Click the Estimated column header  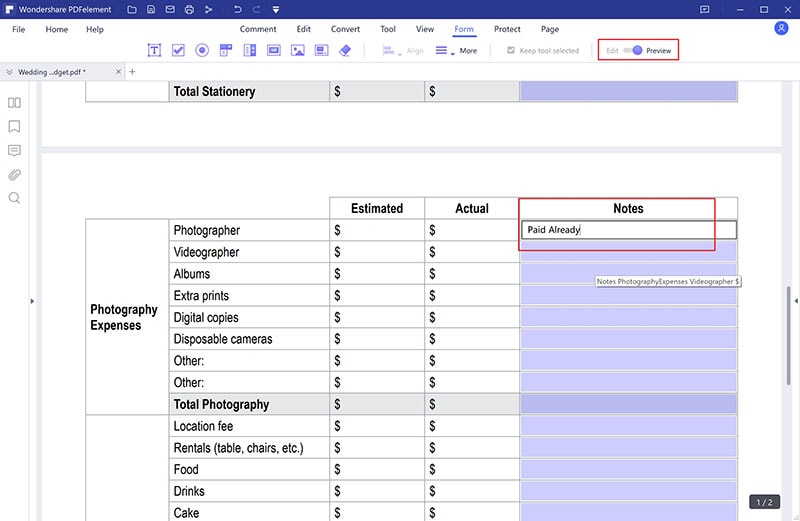pyautogui.click(x=377, y=208)
